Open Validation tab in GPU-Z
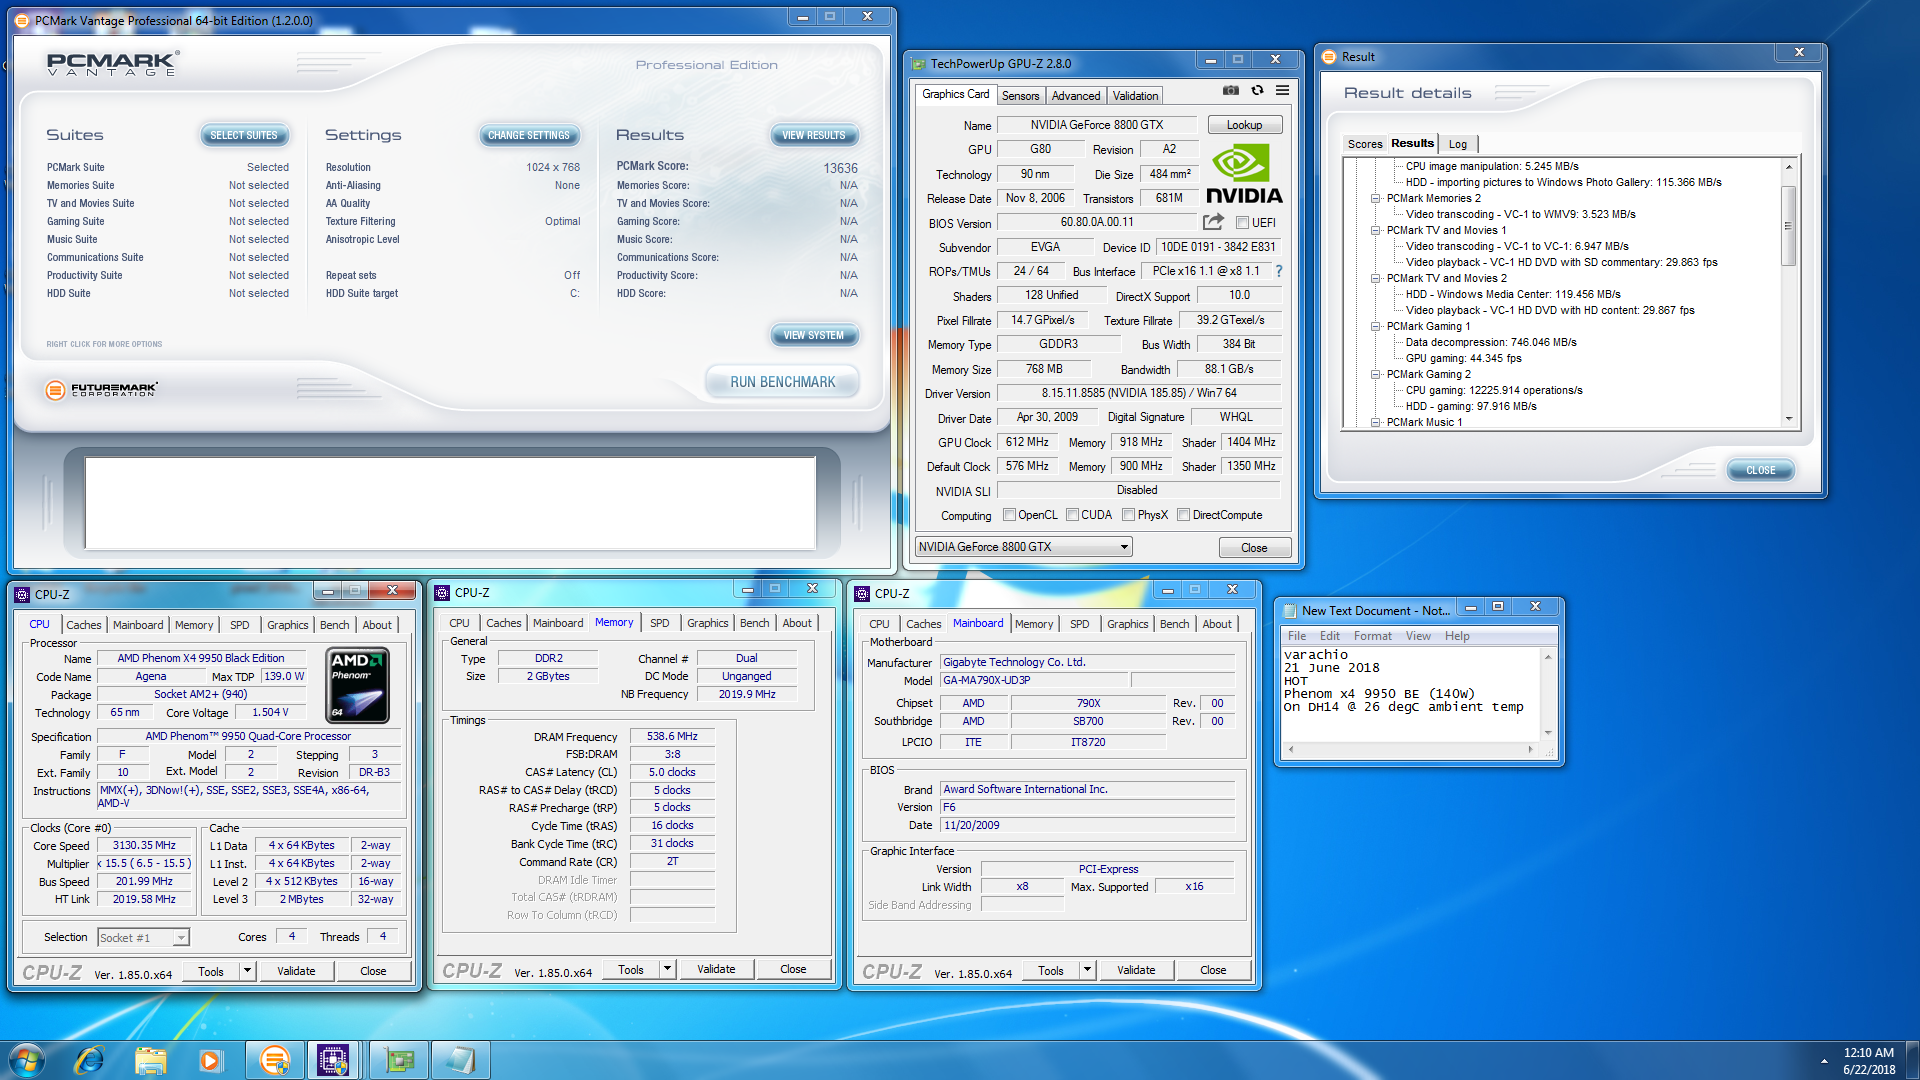Image resolution: width=1920 pixels, height=1080 pixels. point(1135,96)
